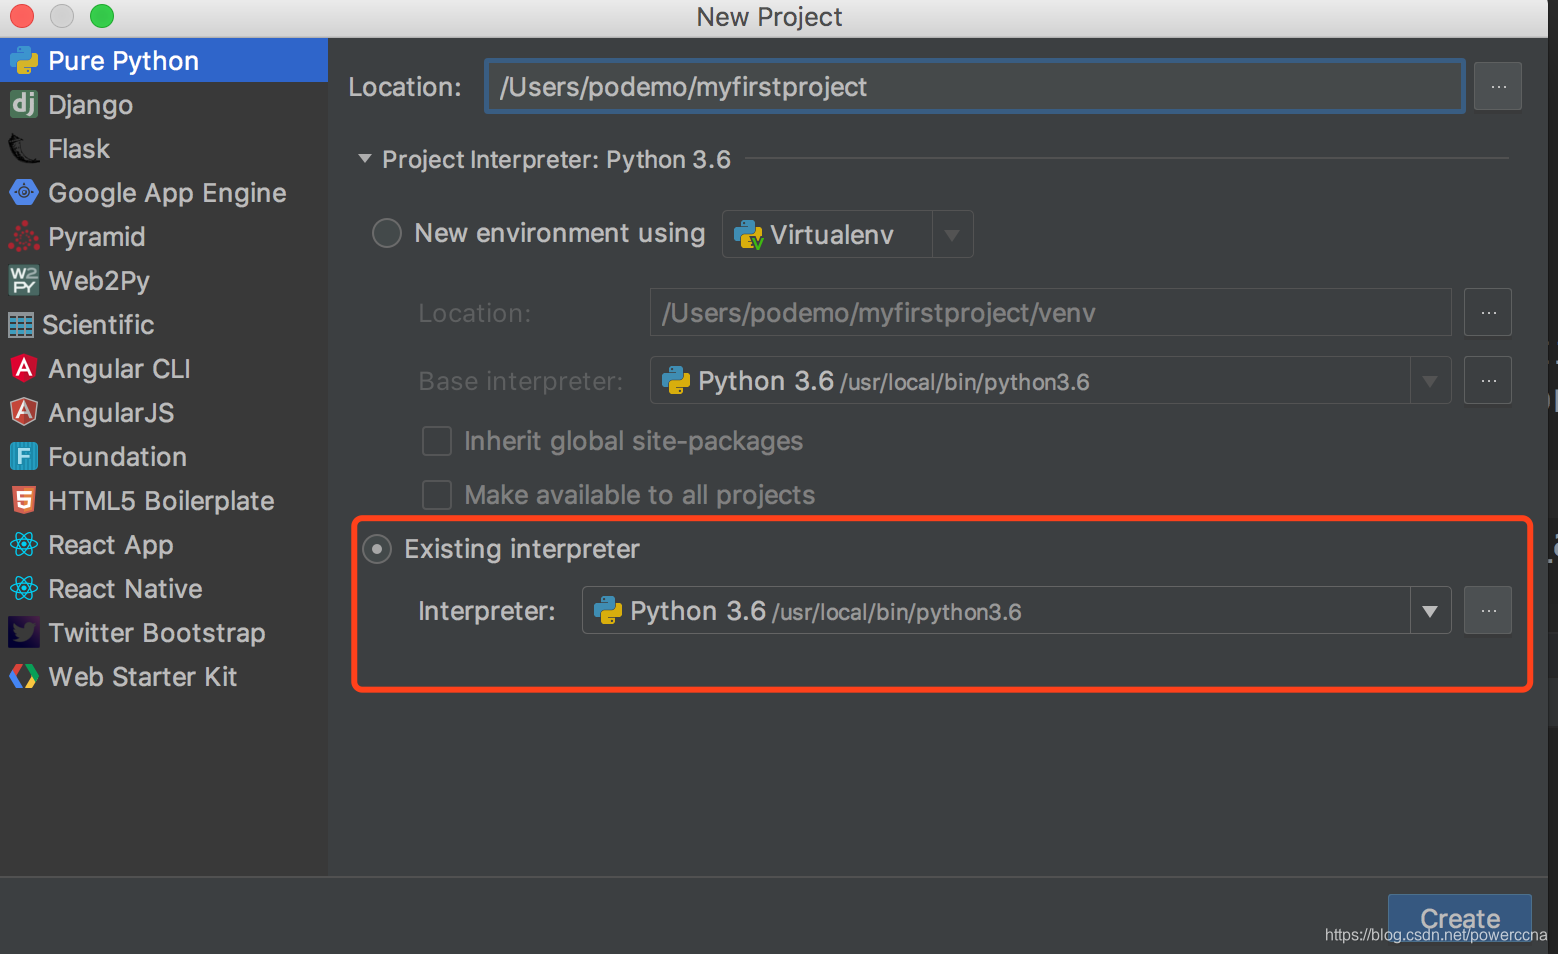Choose Twitter Bootstrap project type
Screen dimensions: 1558x954
click(x=164, y=633)
